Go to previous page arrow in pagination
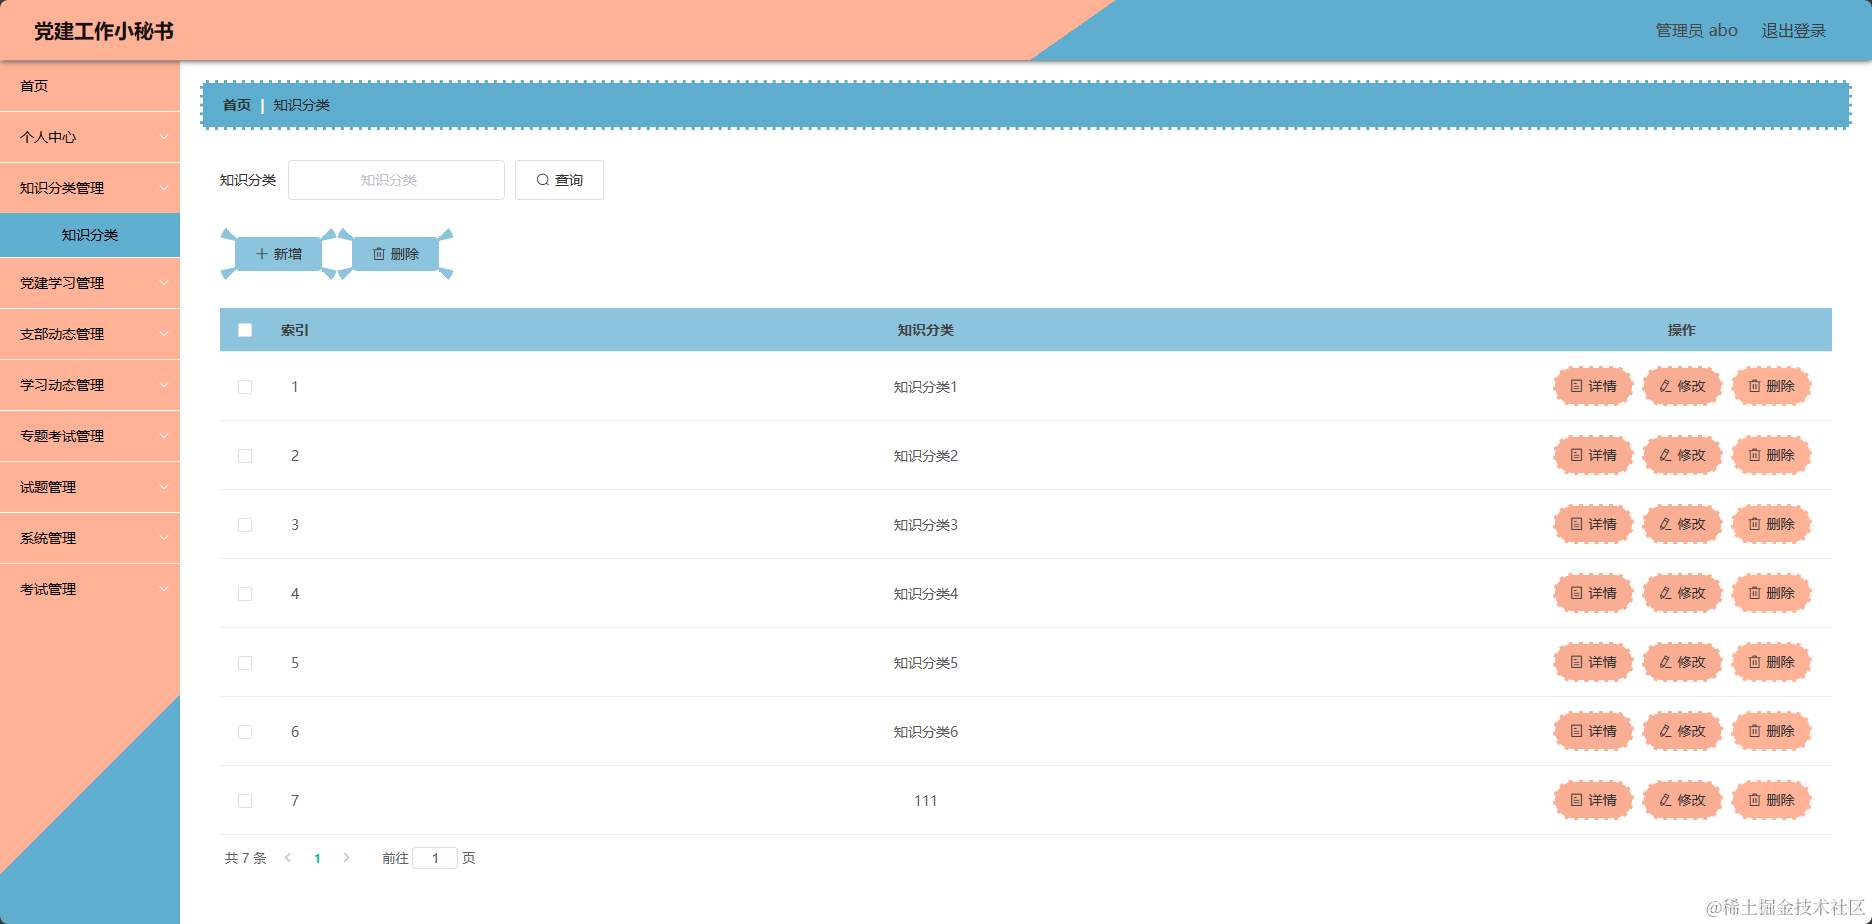This screenshot has height=924, width=1872. coord(288,858)
